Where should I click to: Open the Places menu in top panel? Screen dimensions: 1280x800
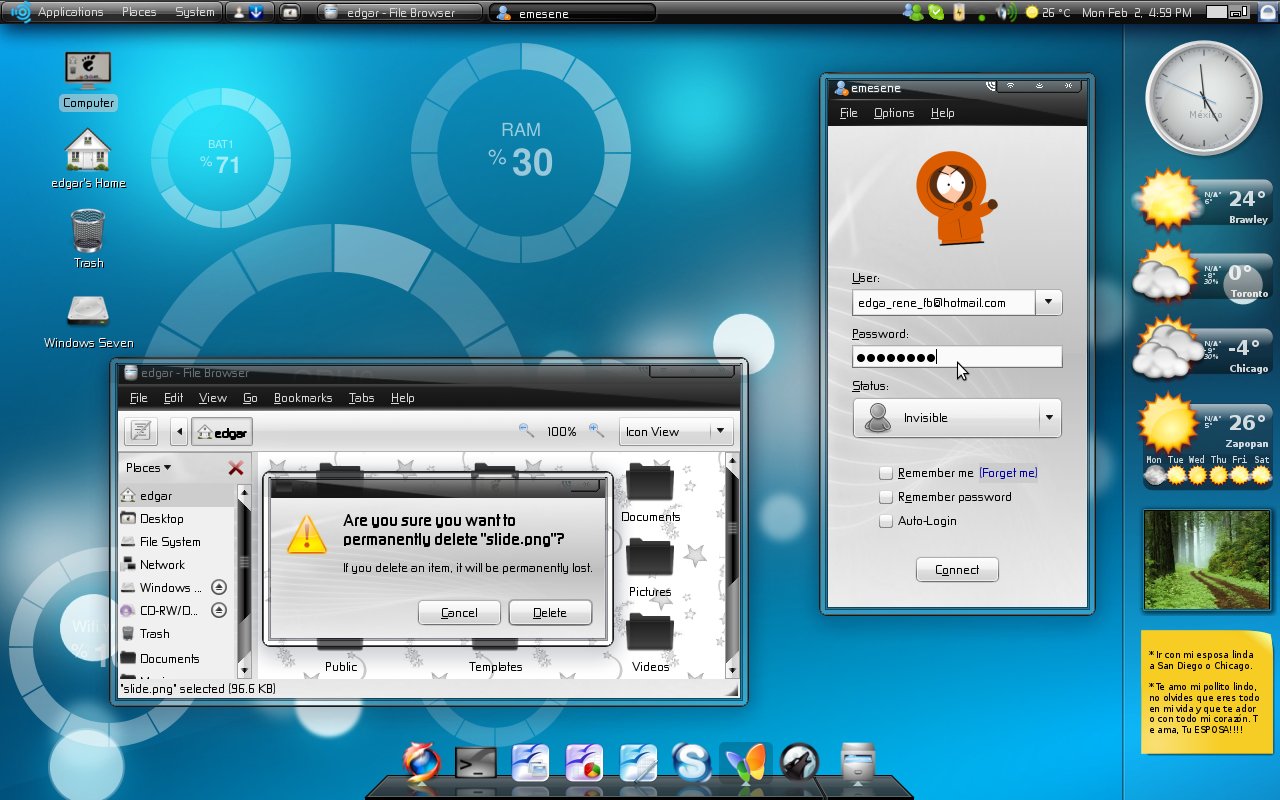[x=139, y=12]
